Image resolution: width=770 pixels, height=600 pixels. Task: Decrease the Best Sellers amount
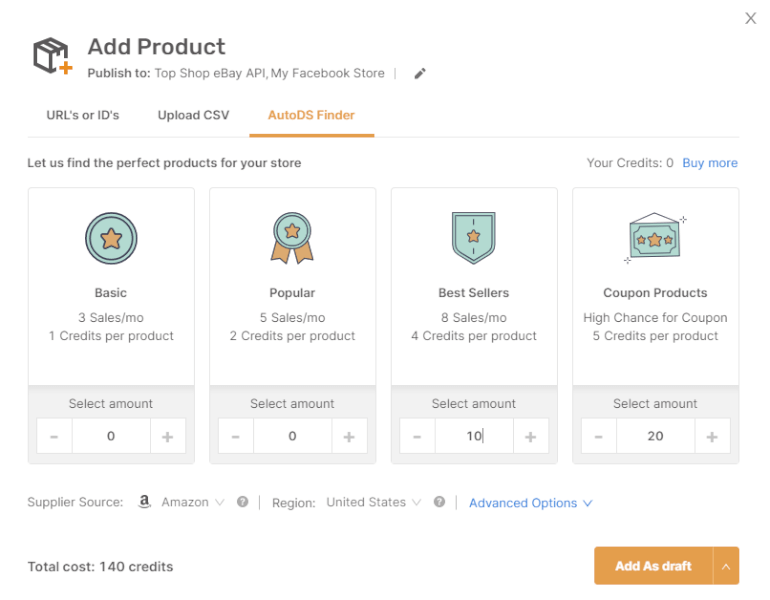(x=417, y=437)
